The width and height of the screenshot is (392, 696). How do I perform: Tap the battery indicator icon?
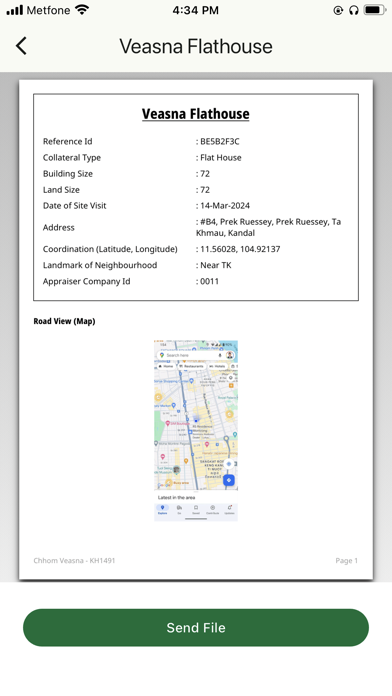click(375, 10)
